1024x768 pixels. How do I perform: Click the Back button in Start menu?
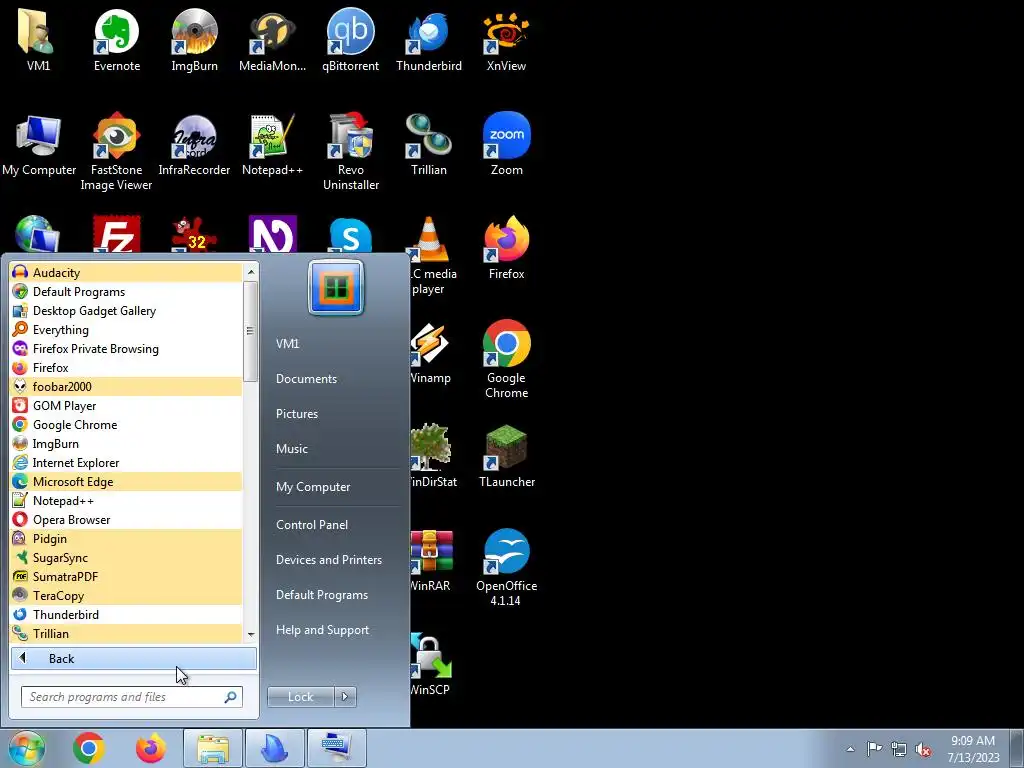(134, 658)
